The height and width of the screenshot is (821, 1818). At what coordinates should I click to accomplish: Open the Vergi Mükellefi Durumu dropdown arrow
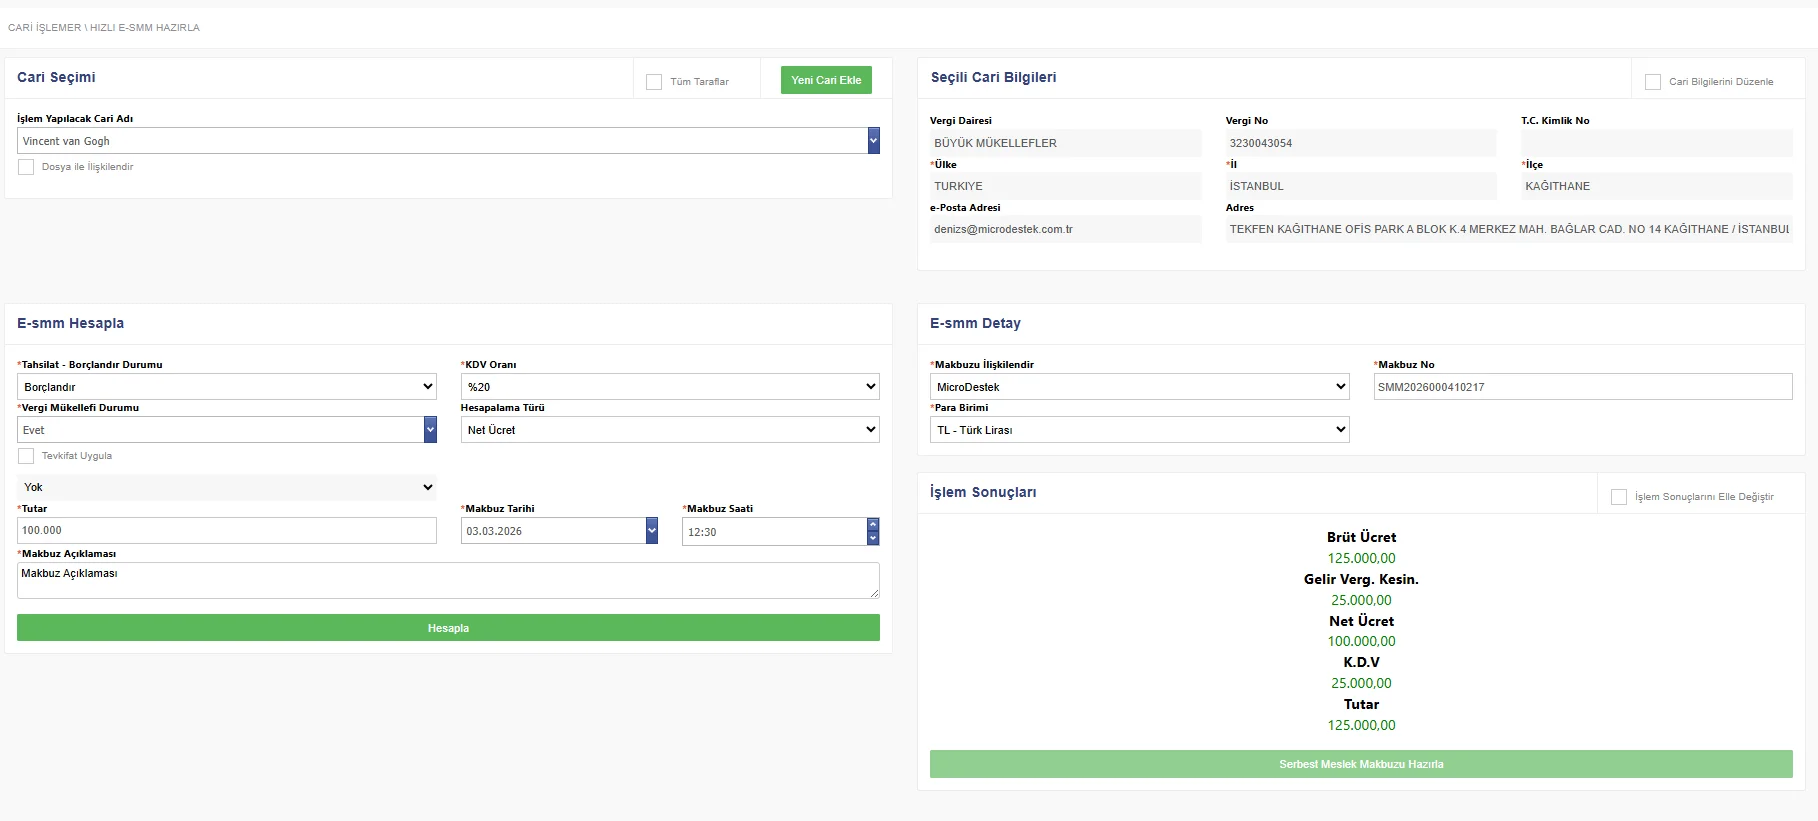click(x=430, y=430)
